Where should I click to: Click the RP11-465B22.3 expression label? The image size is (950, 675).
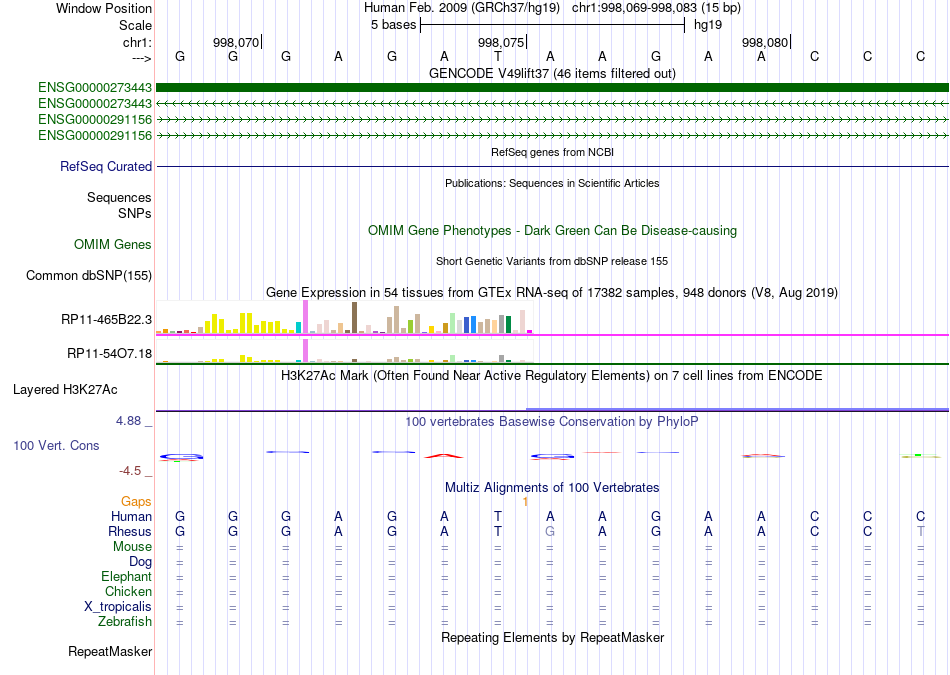point(106,319)
